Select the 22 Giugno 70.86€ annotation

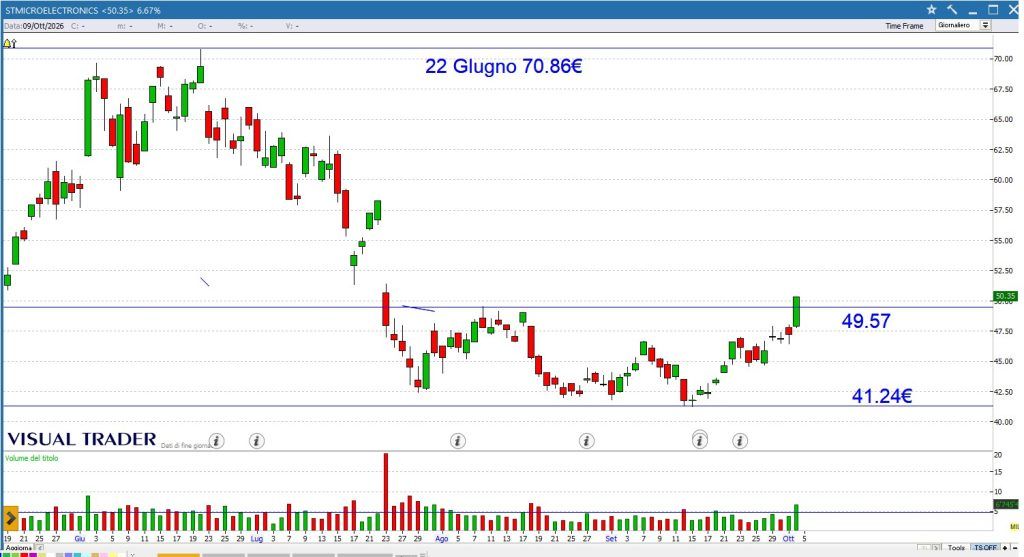[x=504, y=67]
